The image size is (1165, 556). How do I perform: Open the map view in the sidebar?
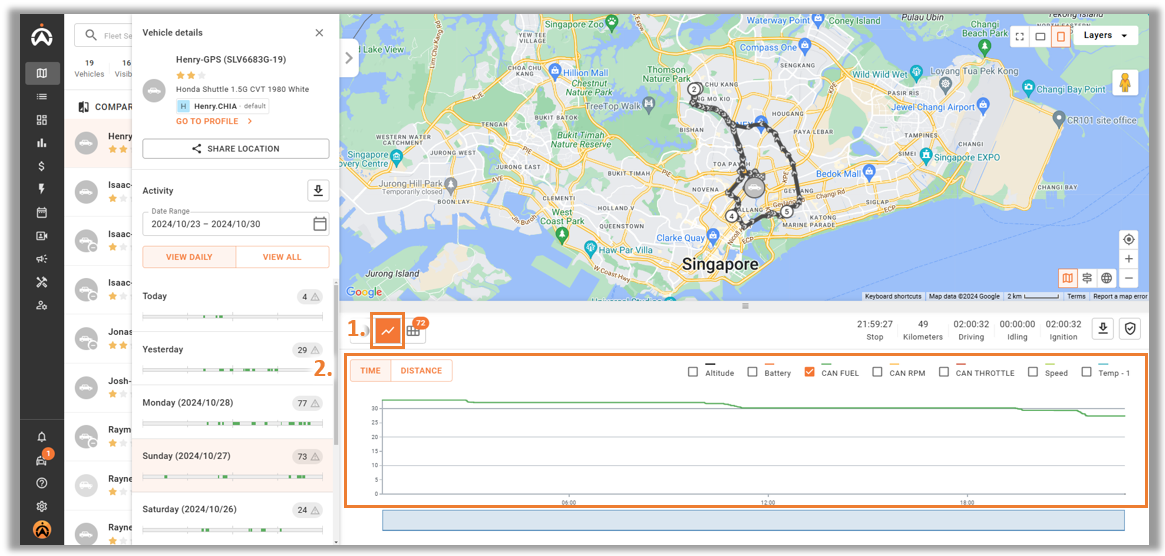[42, 73]
